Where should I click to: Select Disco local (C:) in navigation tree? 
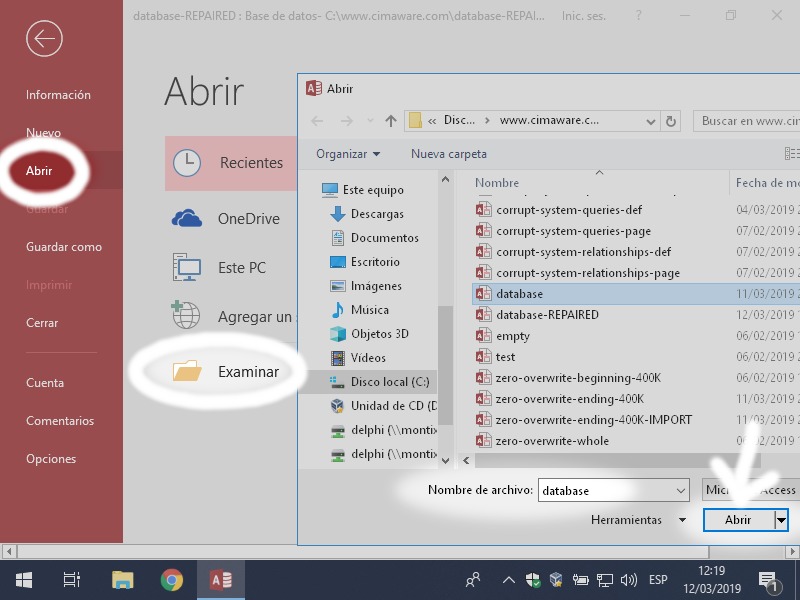click(389, 382)
